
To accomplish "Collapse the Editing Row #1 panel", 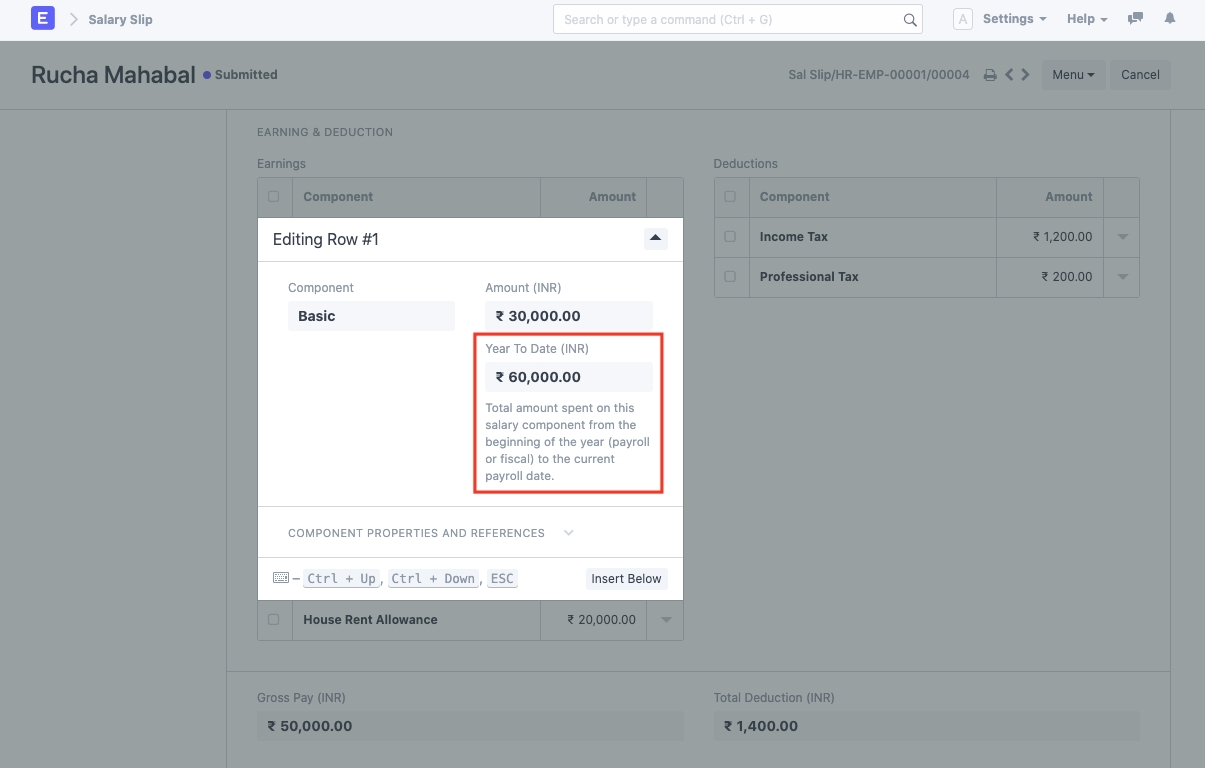I will pos(655,238).
